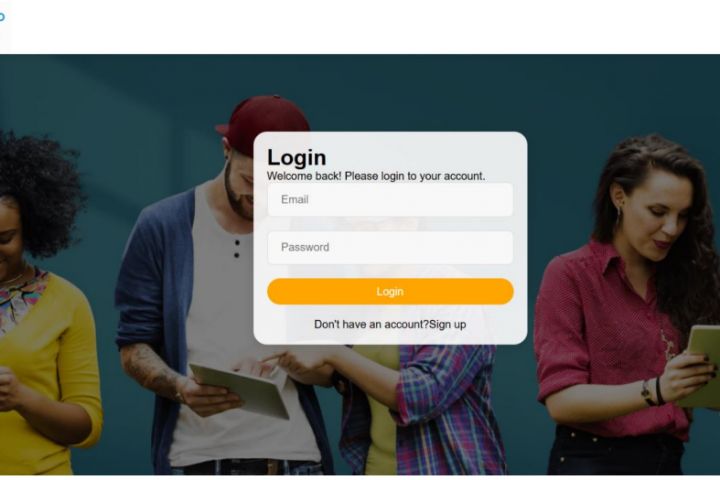Focus the Password input field
The width and height of the screenshot is (720, 480).
click(x=390, y=248)
